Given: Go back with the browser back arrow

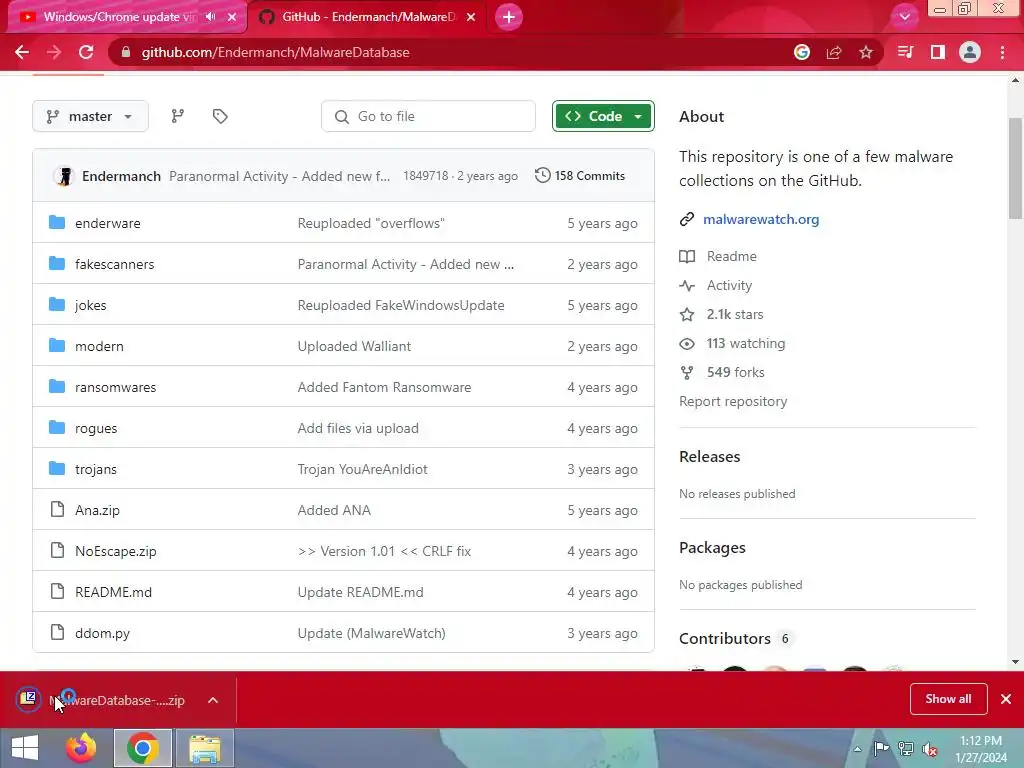Looking at the screenshot, I should coord(22,52).
